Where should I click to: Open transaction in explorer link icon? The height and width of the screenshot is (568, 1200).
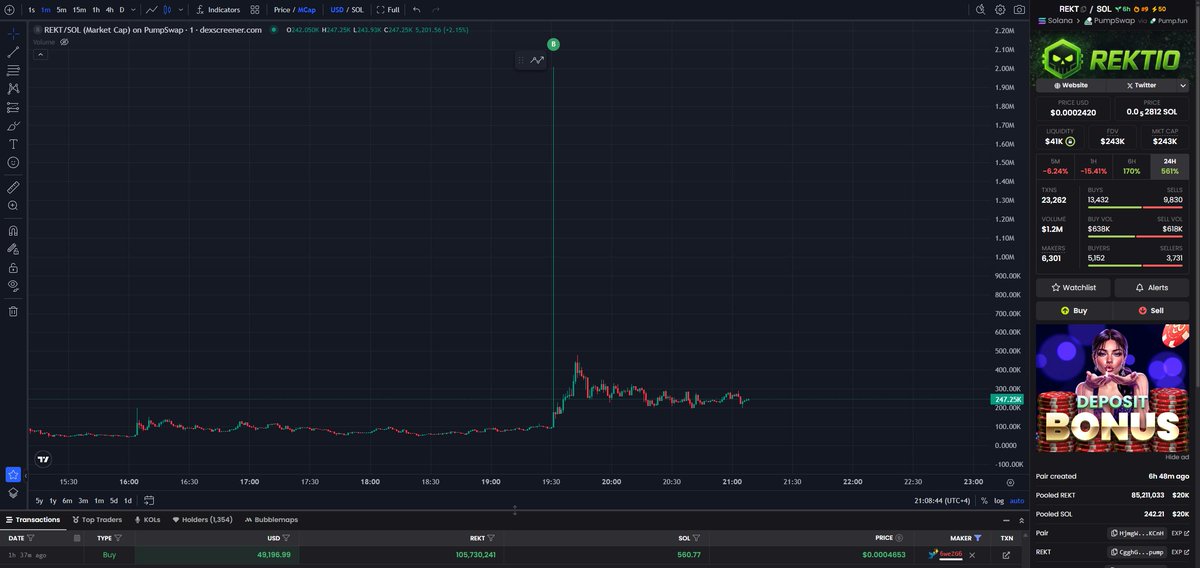(1007, 554)
